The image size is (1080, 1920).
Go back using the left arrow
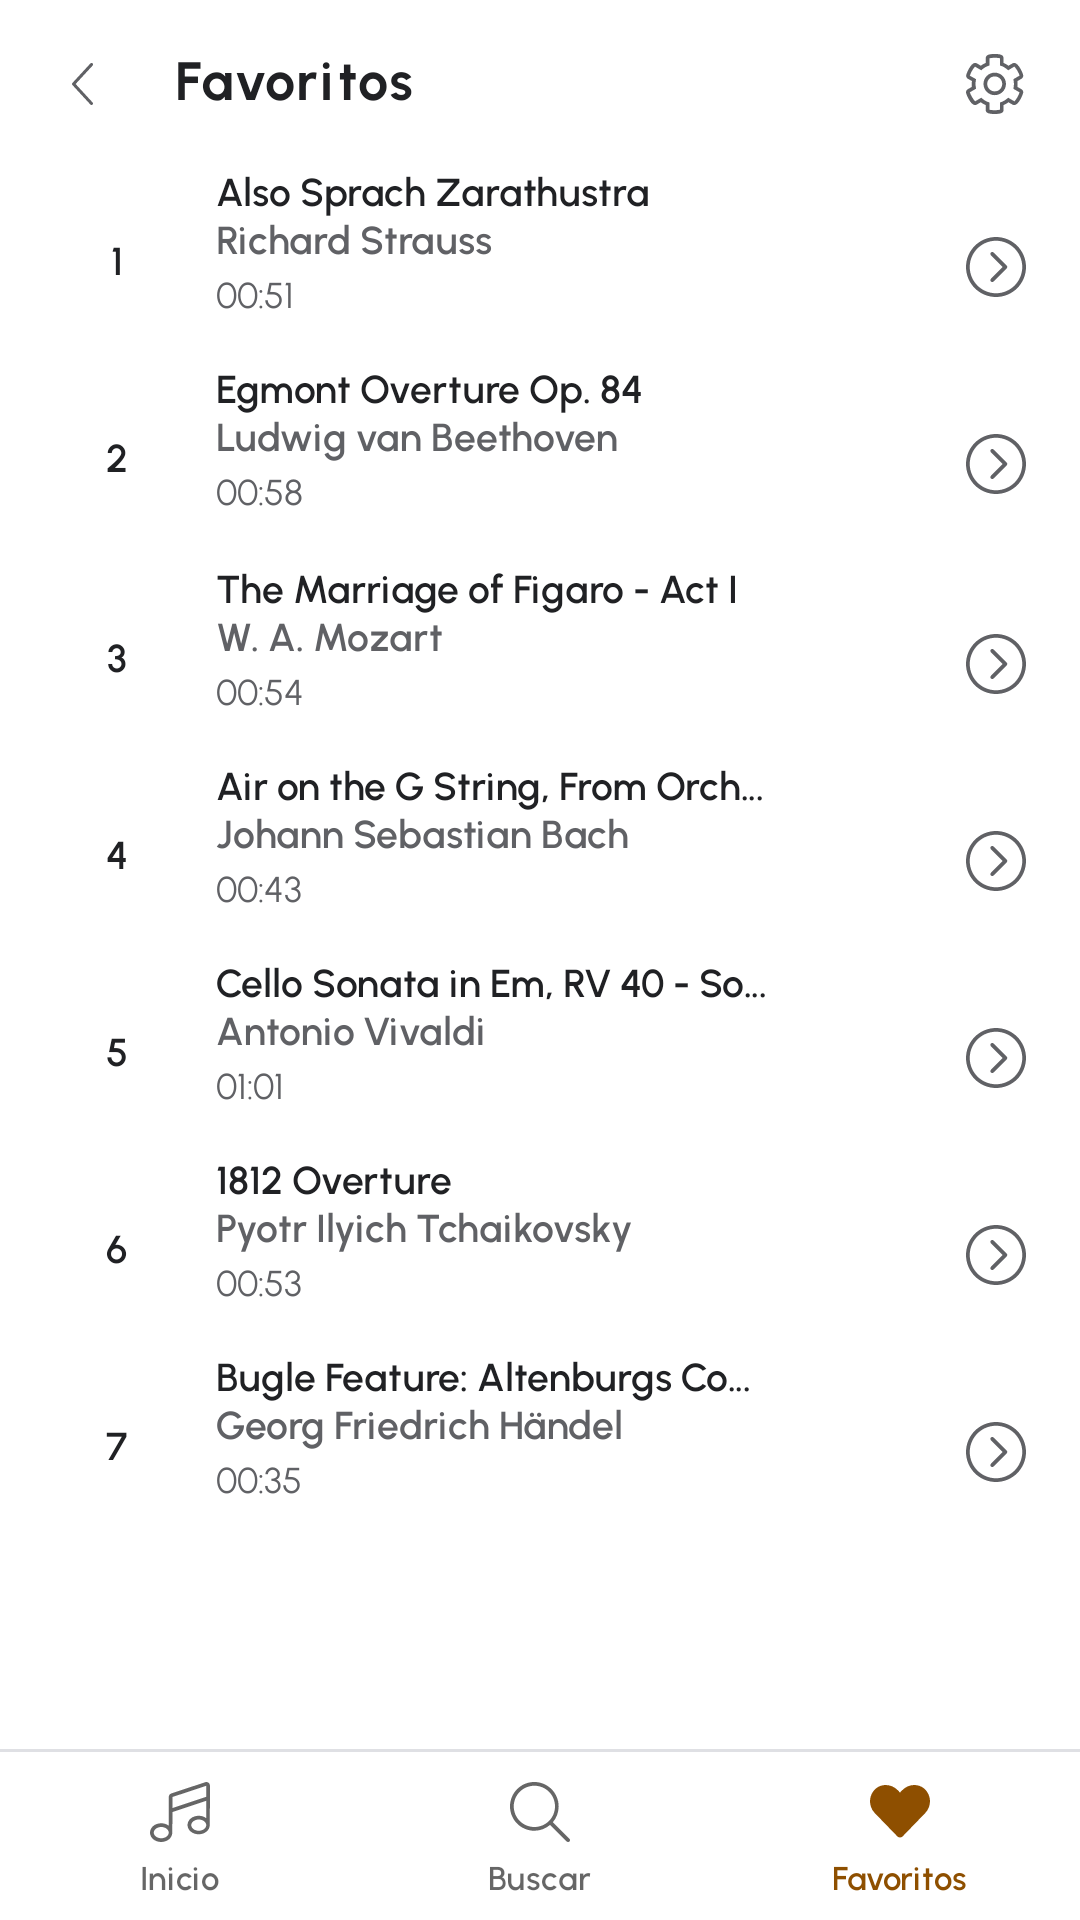[x=83, y=83]
